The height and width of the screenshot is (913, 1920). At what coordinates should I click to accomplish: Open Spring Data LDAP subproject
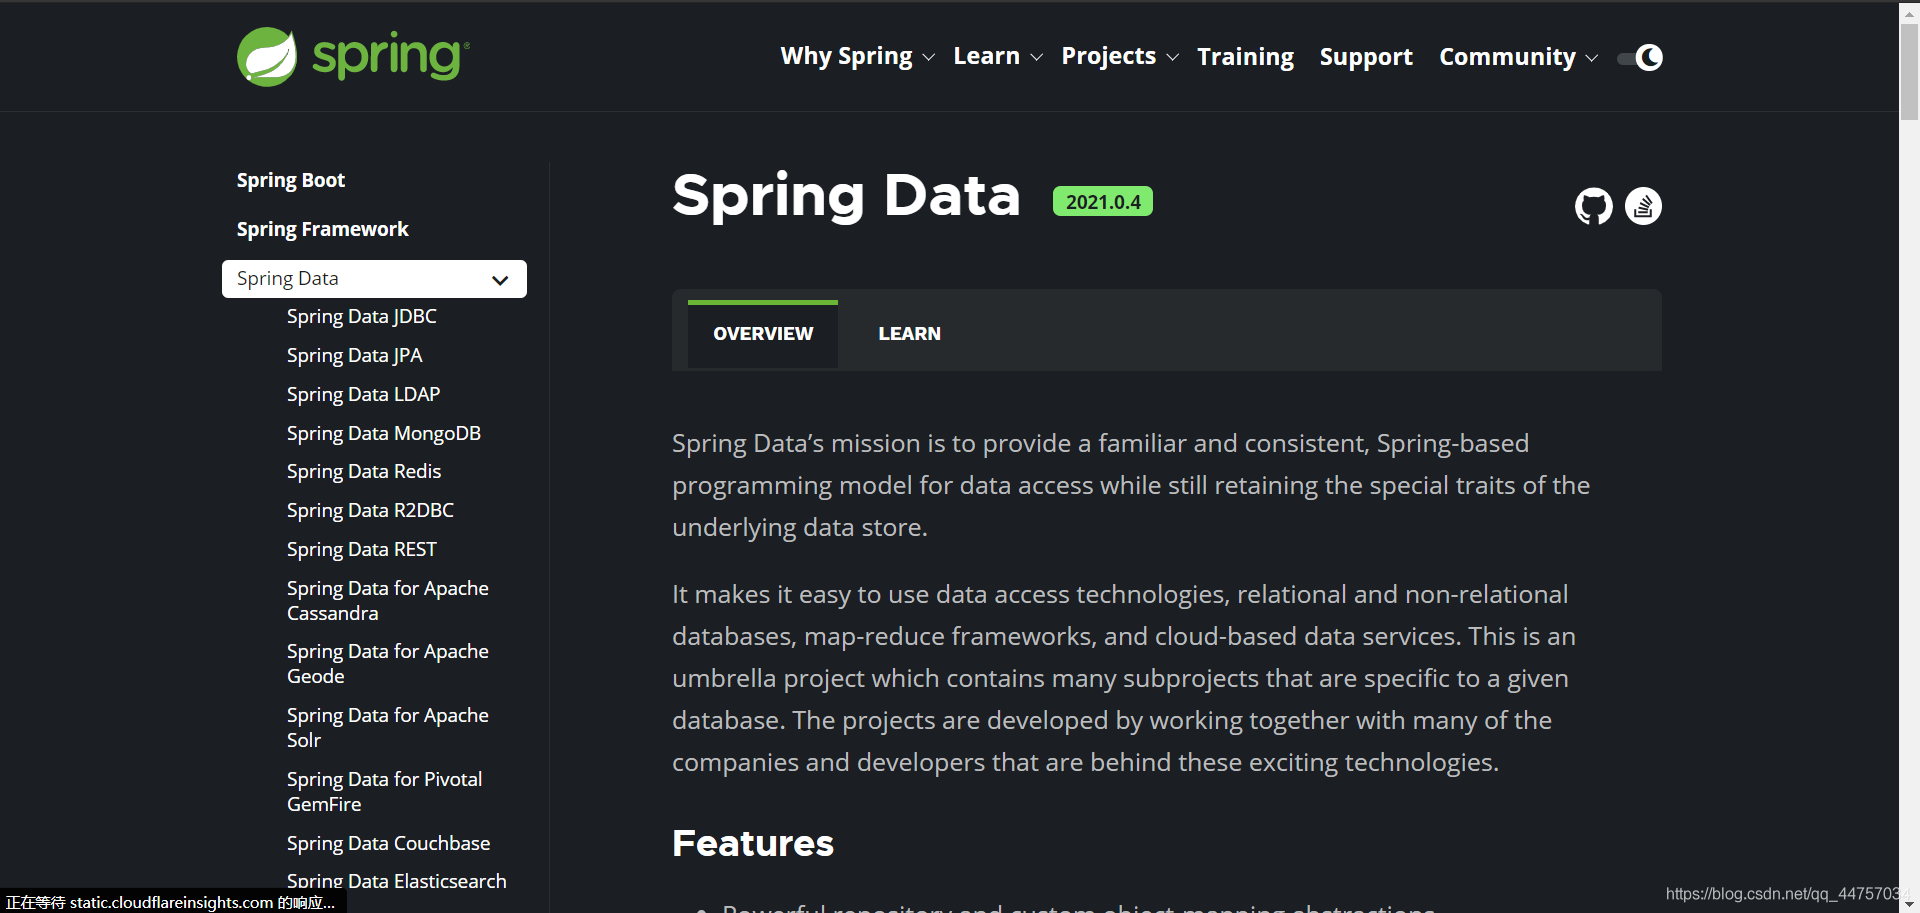click(364, 395)
